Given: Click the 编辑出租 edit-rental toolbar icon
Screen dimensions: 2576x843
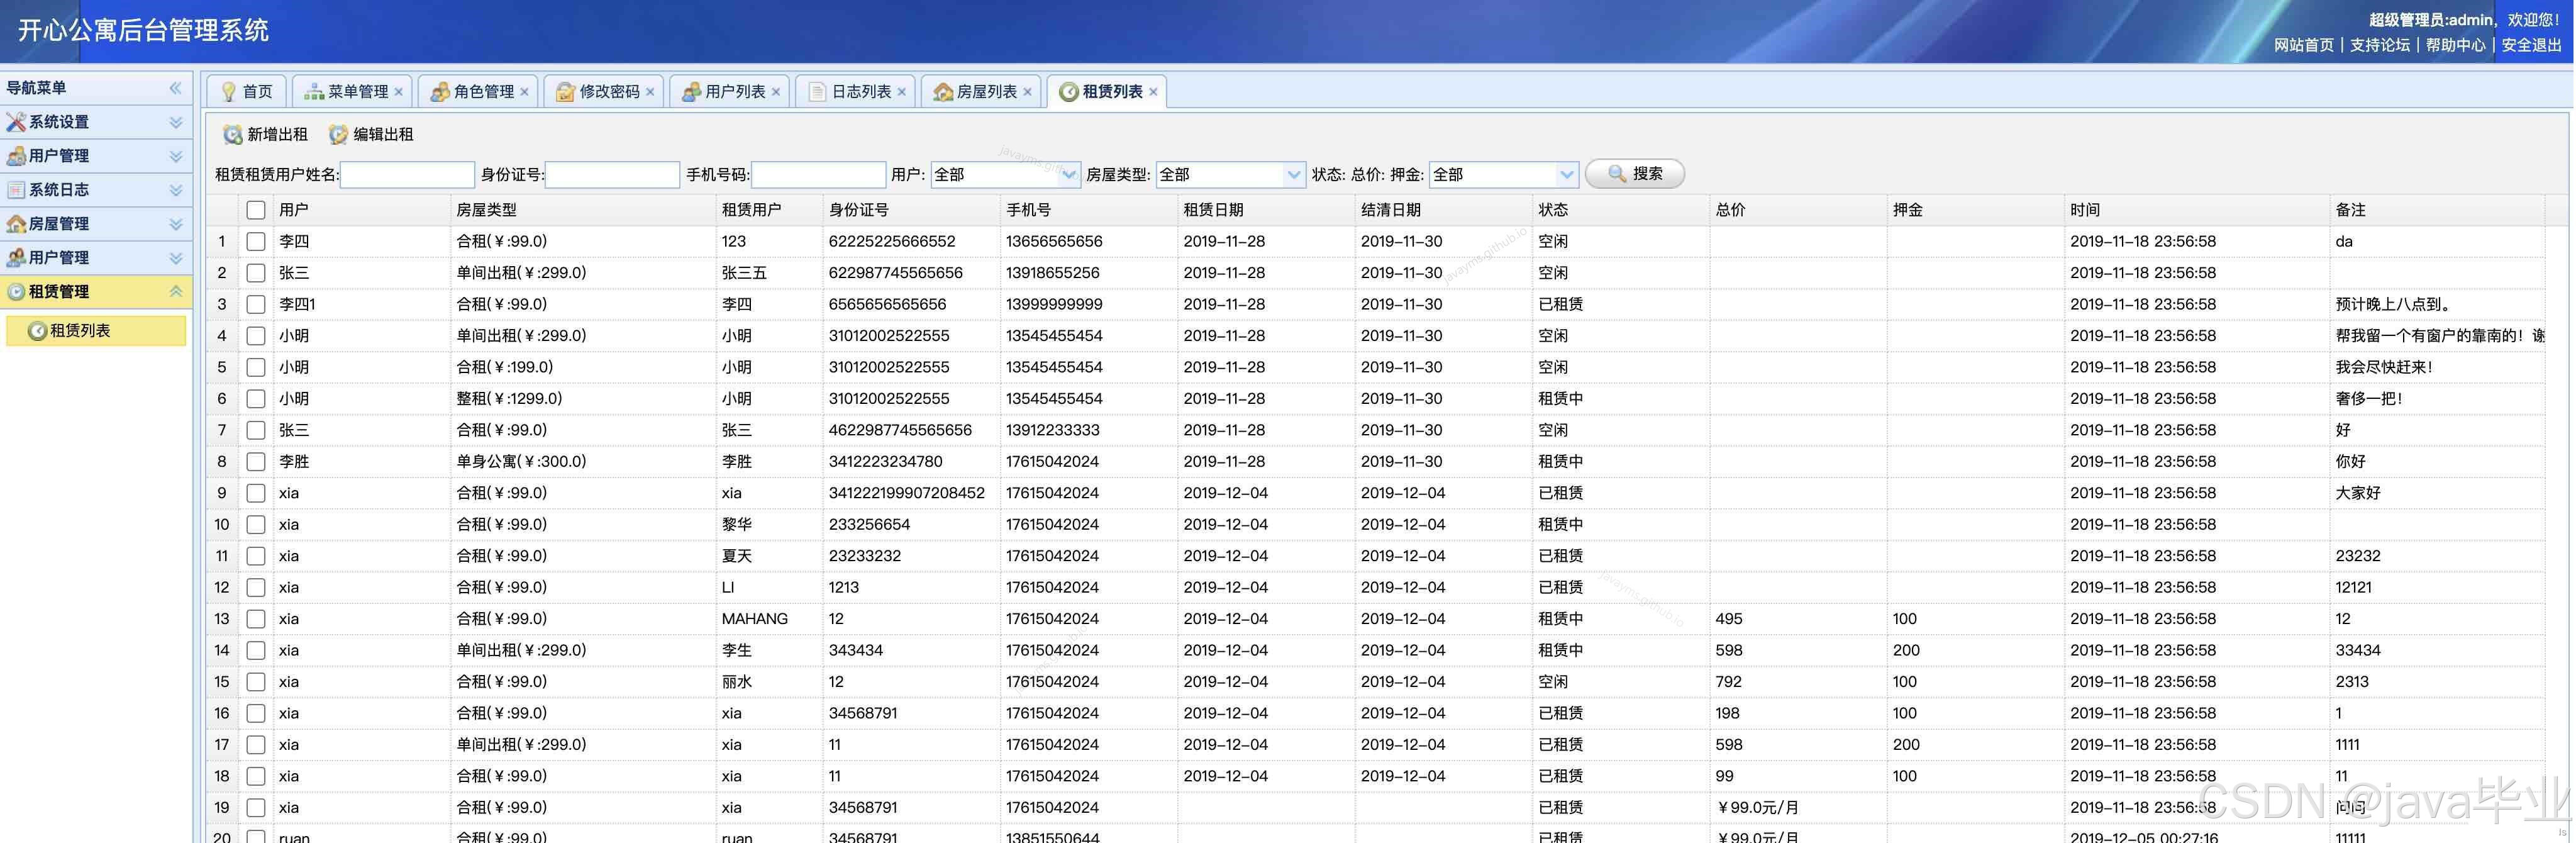Looking at the screenshot, I should (x=339, y=135).
